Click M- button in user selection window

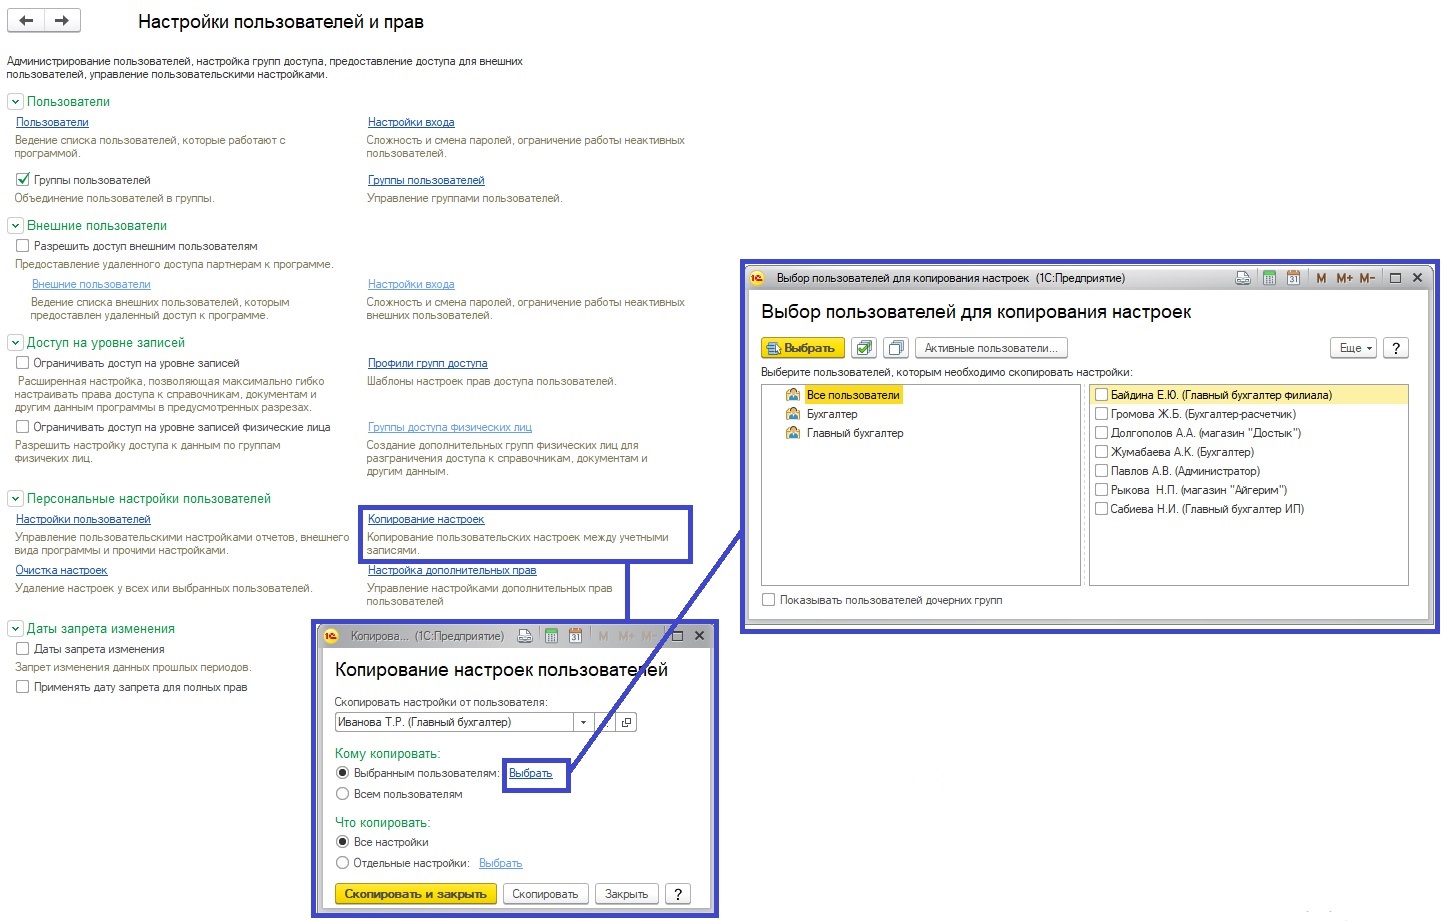(x=1367, y=278)
